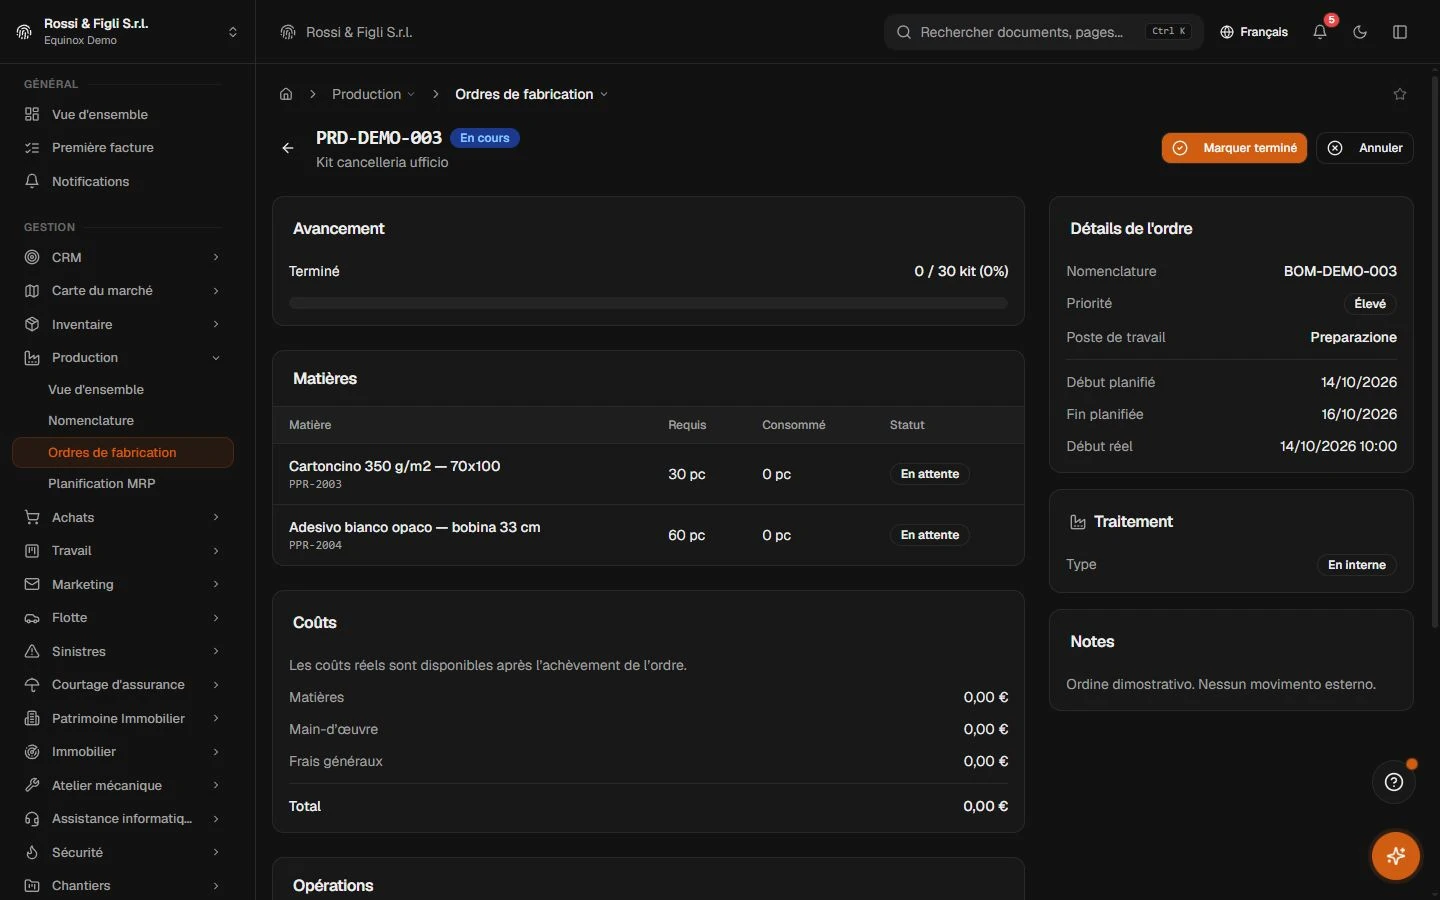This screenshot has width=1440, height=900.
Task: Add this page to favorites with the star
Action: tap(1400, 94)
